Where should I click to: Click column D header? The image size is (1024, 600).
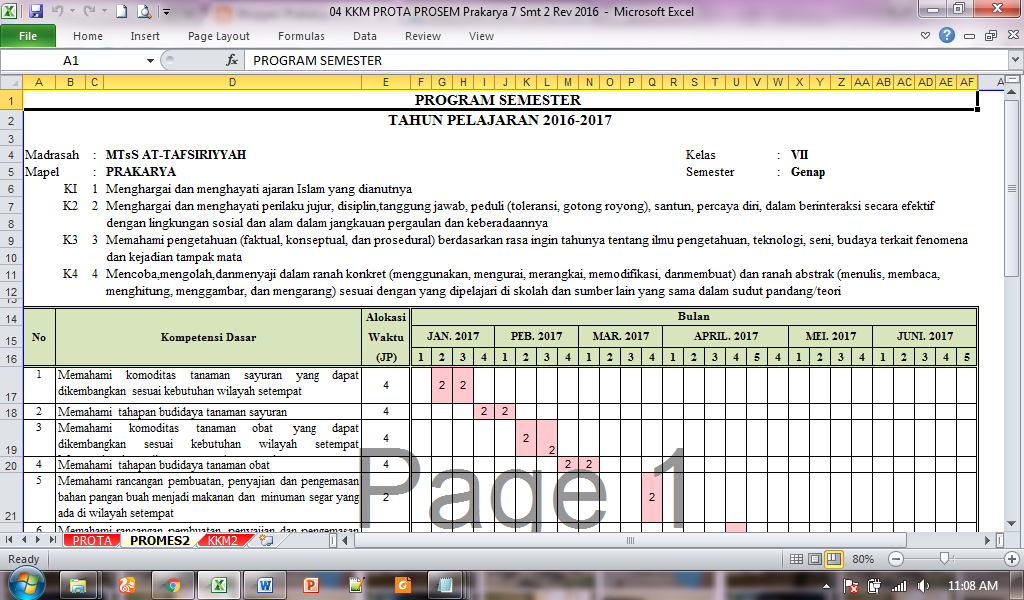[232, 82]
